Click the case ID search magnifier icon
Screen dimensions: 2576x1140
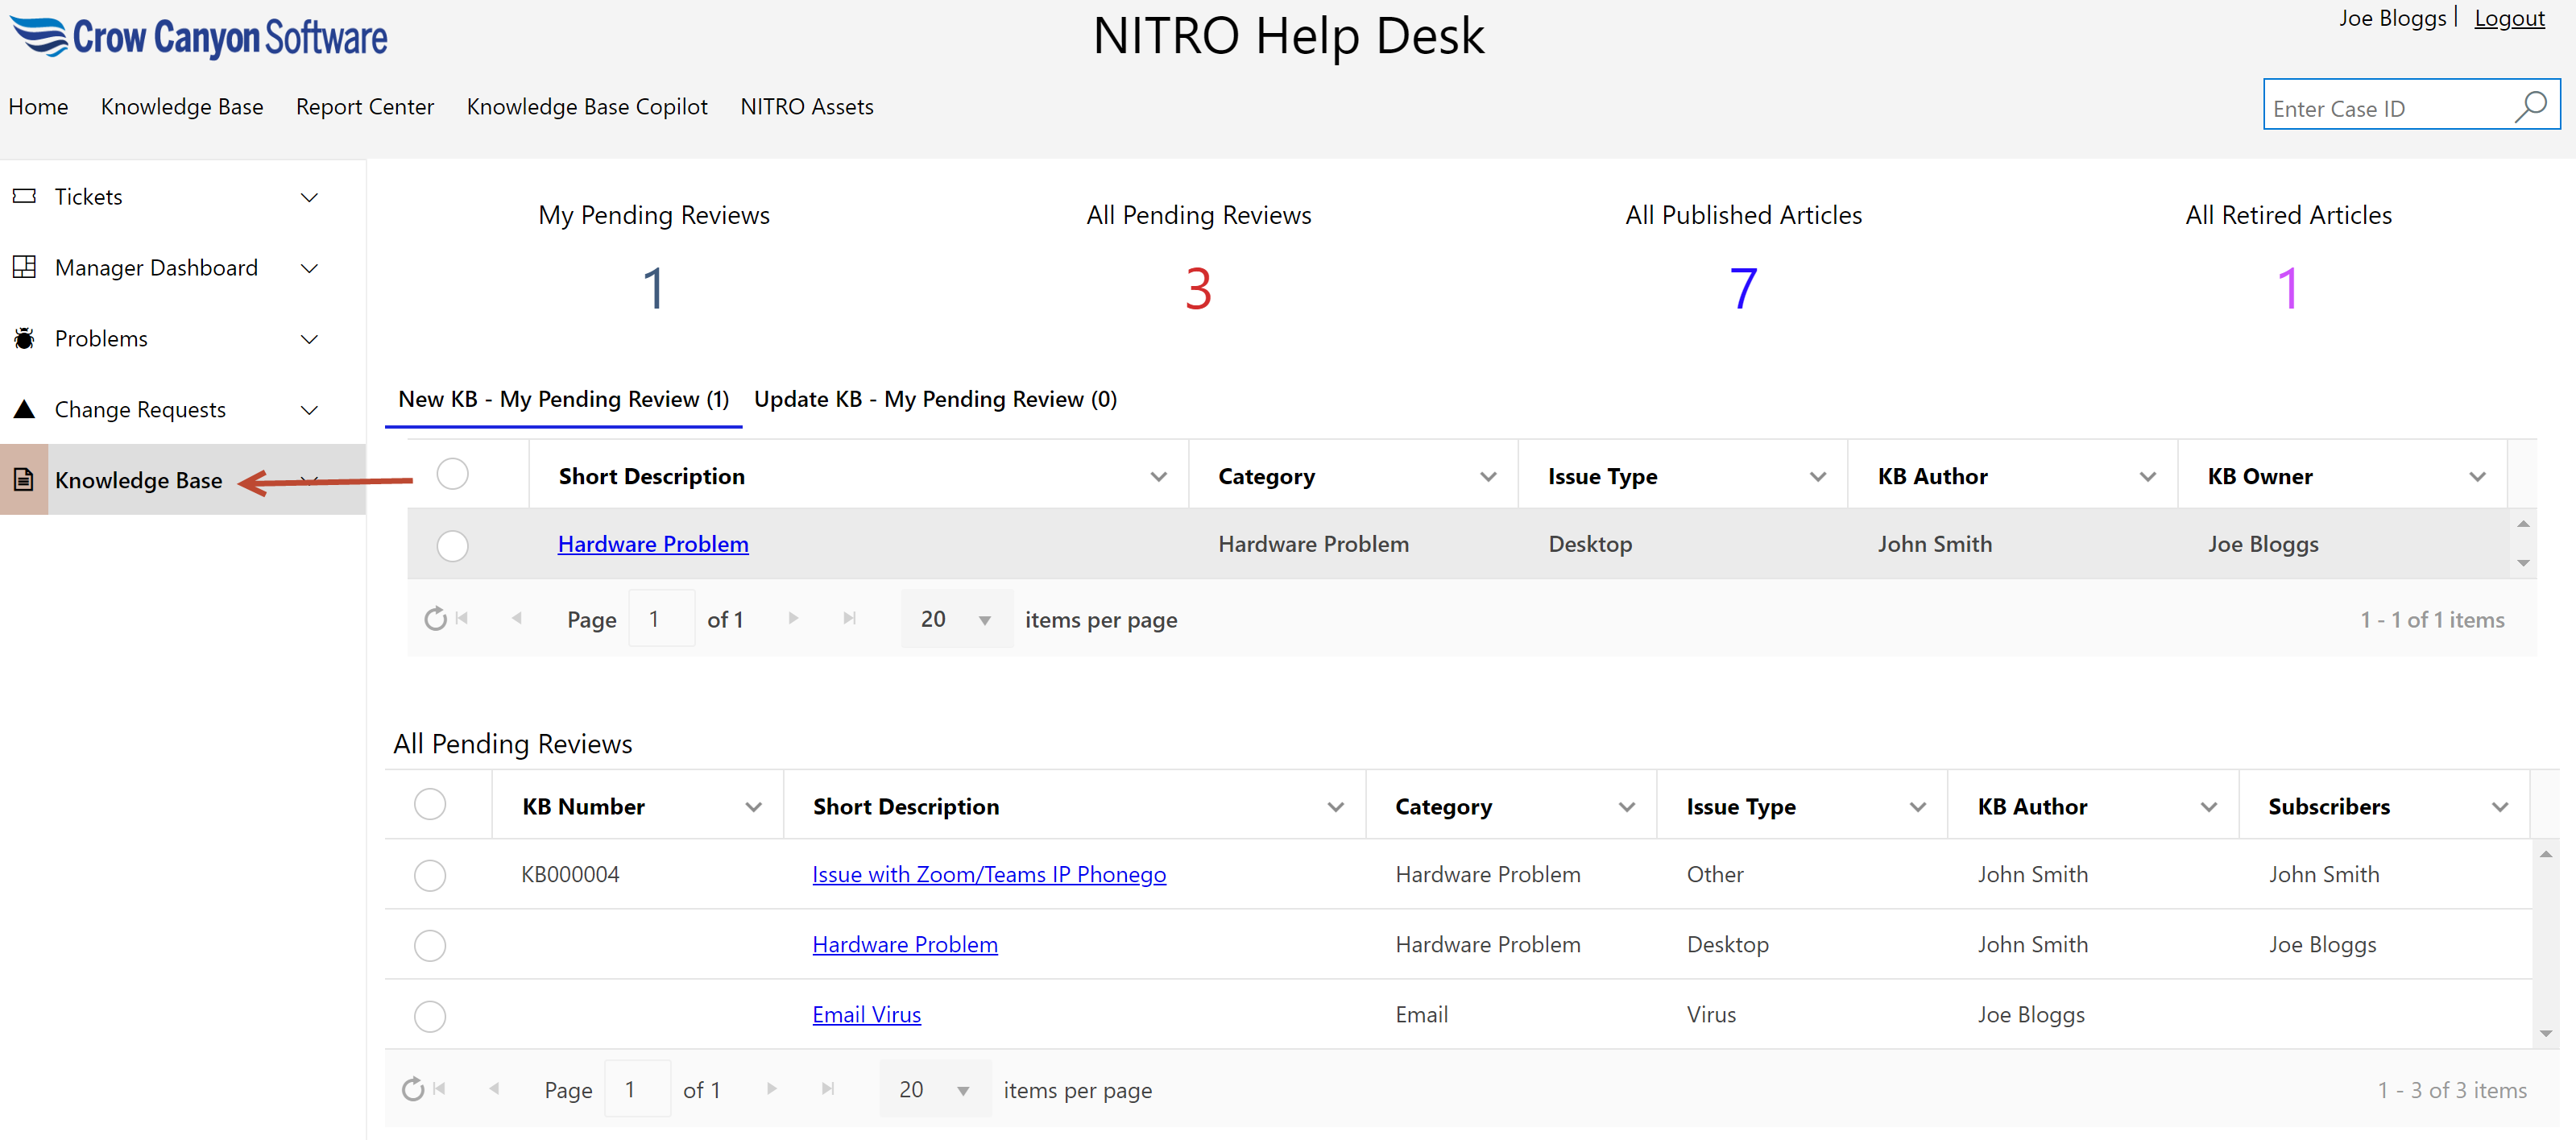(x=2530, y=106)
